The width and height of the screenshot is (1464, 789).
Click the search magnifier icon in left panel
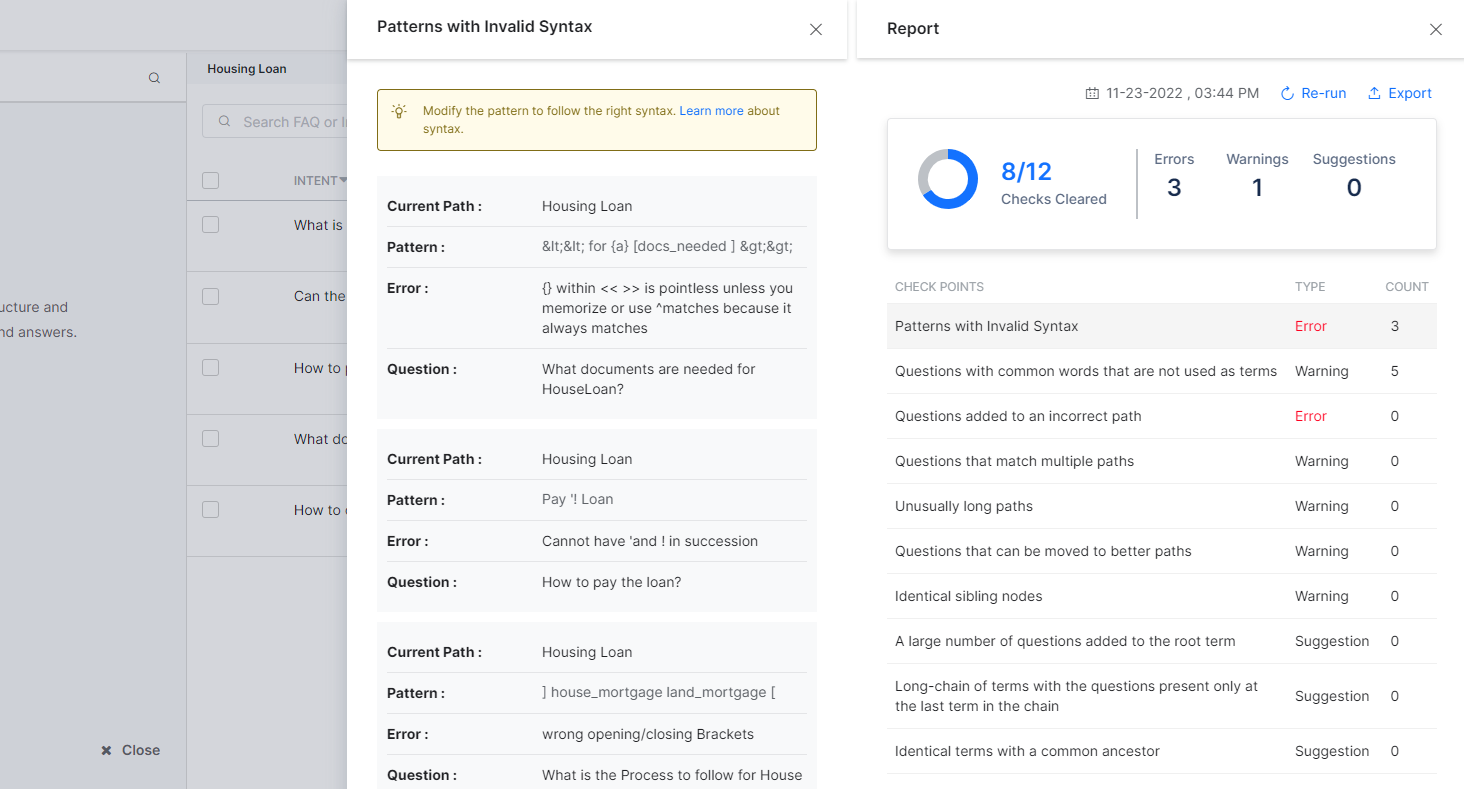[154, 78]
